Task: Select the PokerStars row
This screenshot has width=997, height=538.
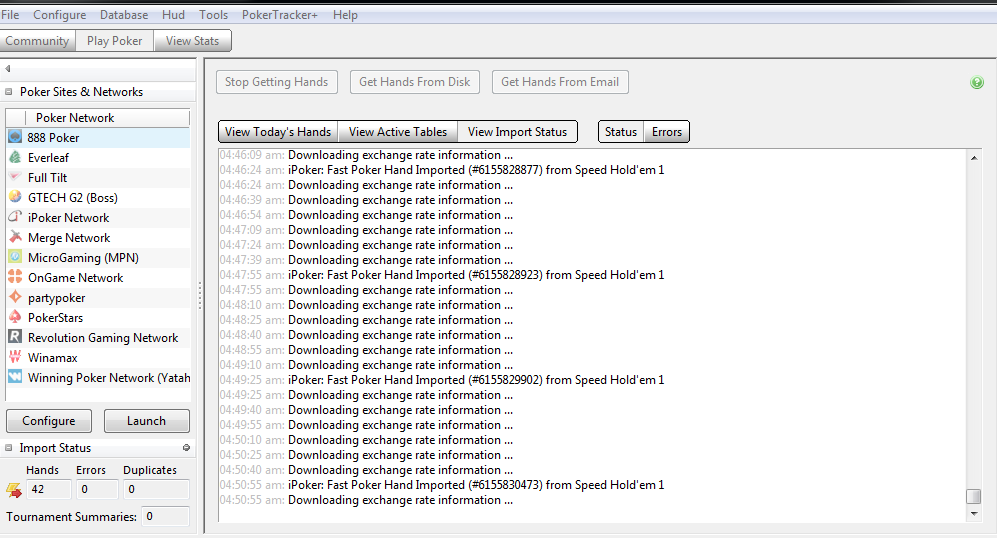Action: pyautogui.click(x=99, y=317)
